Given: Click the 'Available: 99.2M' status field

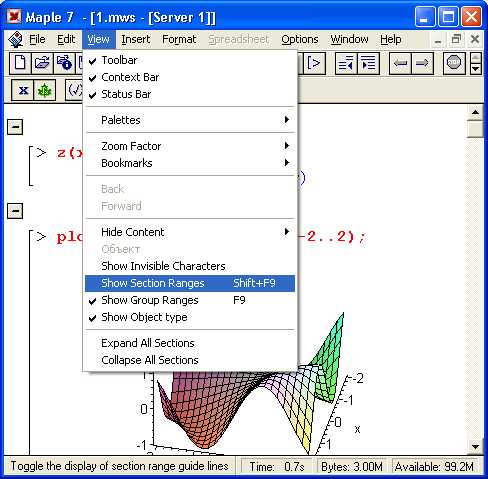Looking at the screenshot, I should coord(434,466).
